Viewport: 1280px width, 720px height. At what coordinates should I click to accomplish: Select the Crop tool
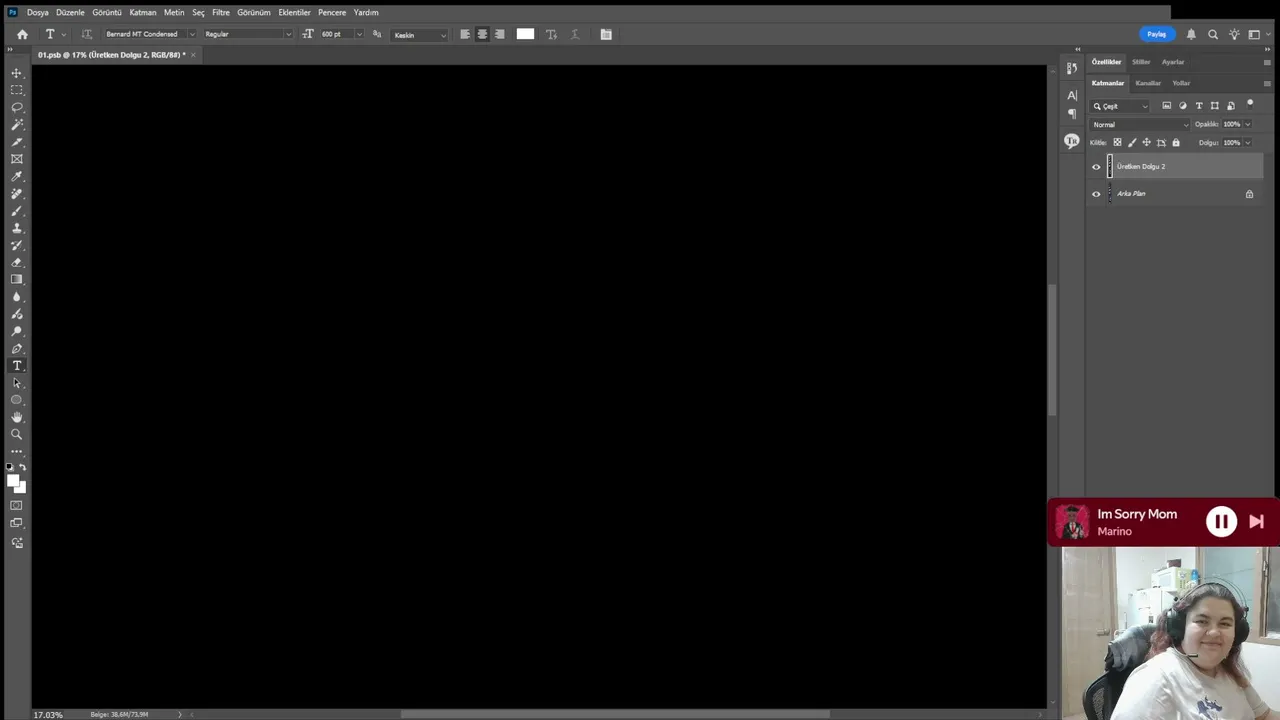point(17,142)
